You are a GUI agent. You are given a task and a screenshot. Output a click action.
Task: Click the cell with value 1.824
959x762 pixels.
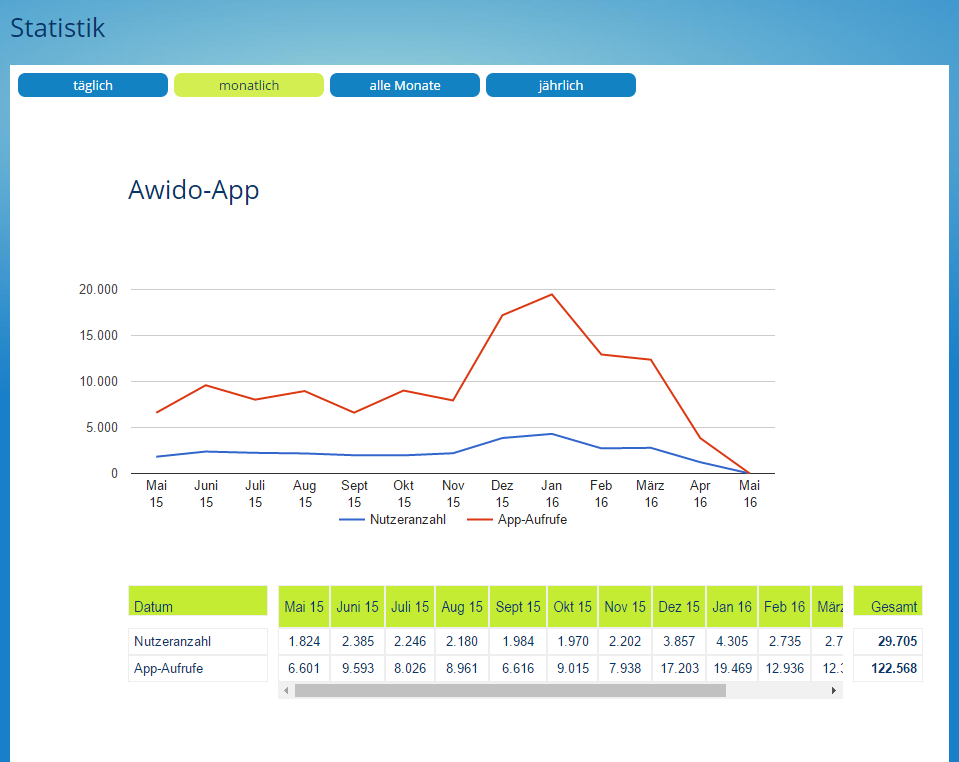[x=304, y=642]
